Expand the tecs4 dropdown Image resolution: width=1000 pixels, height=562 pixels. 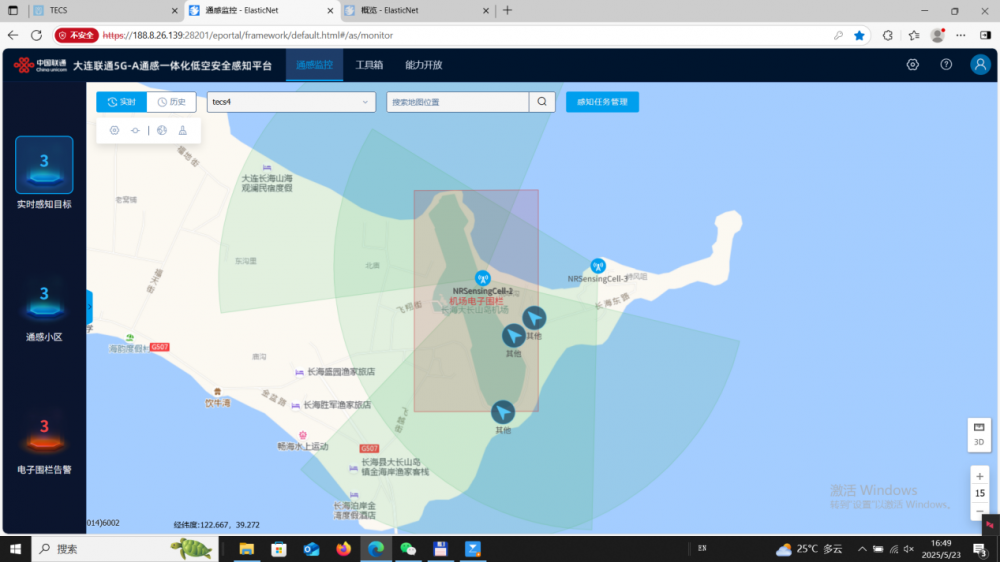[x=291, y=102]
